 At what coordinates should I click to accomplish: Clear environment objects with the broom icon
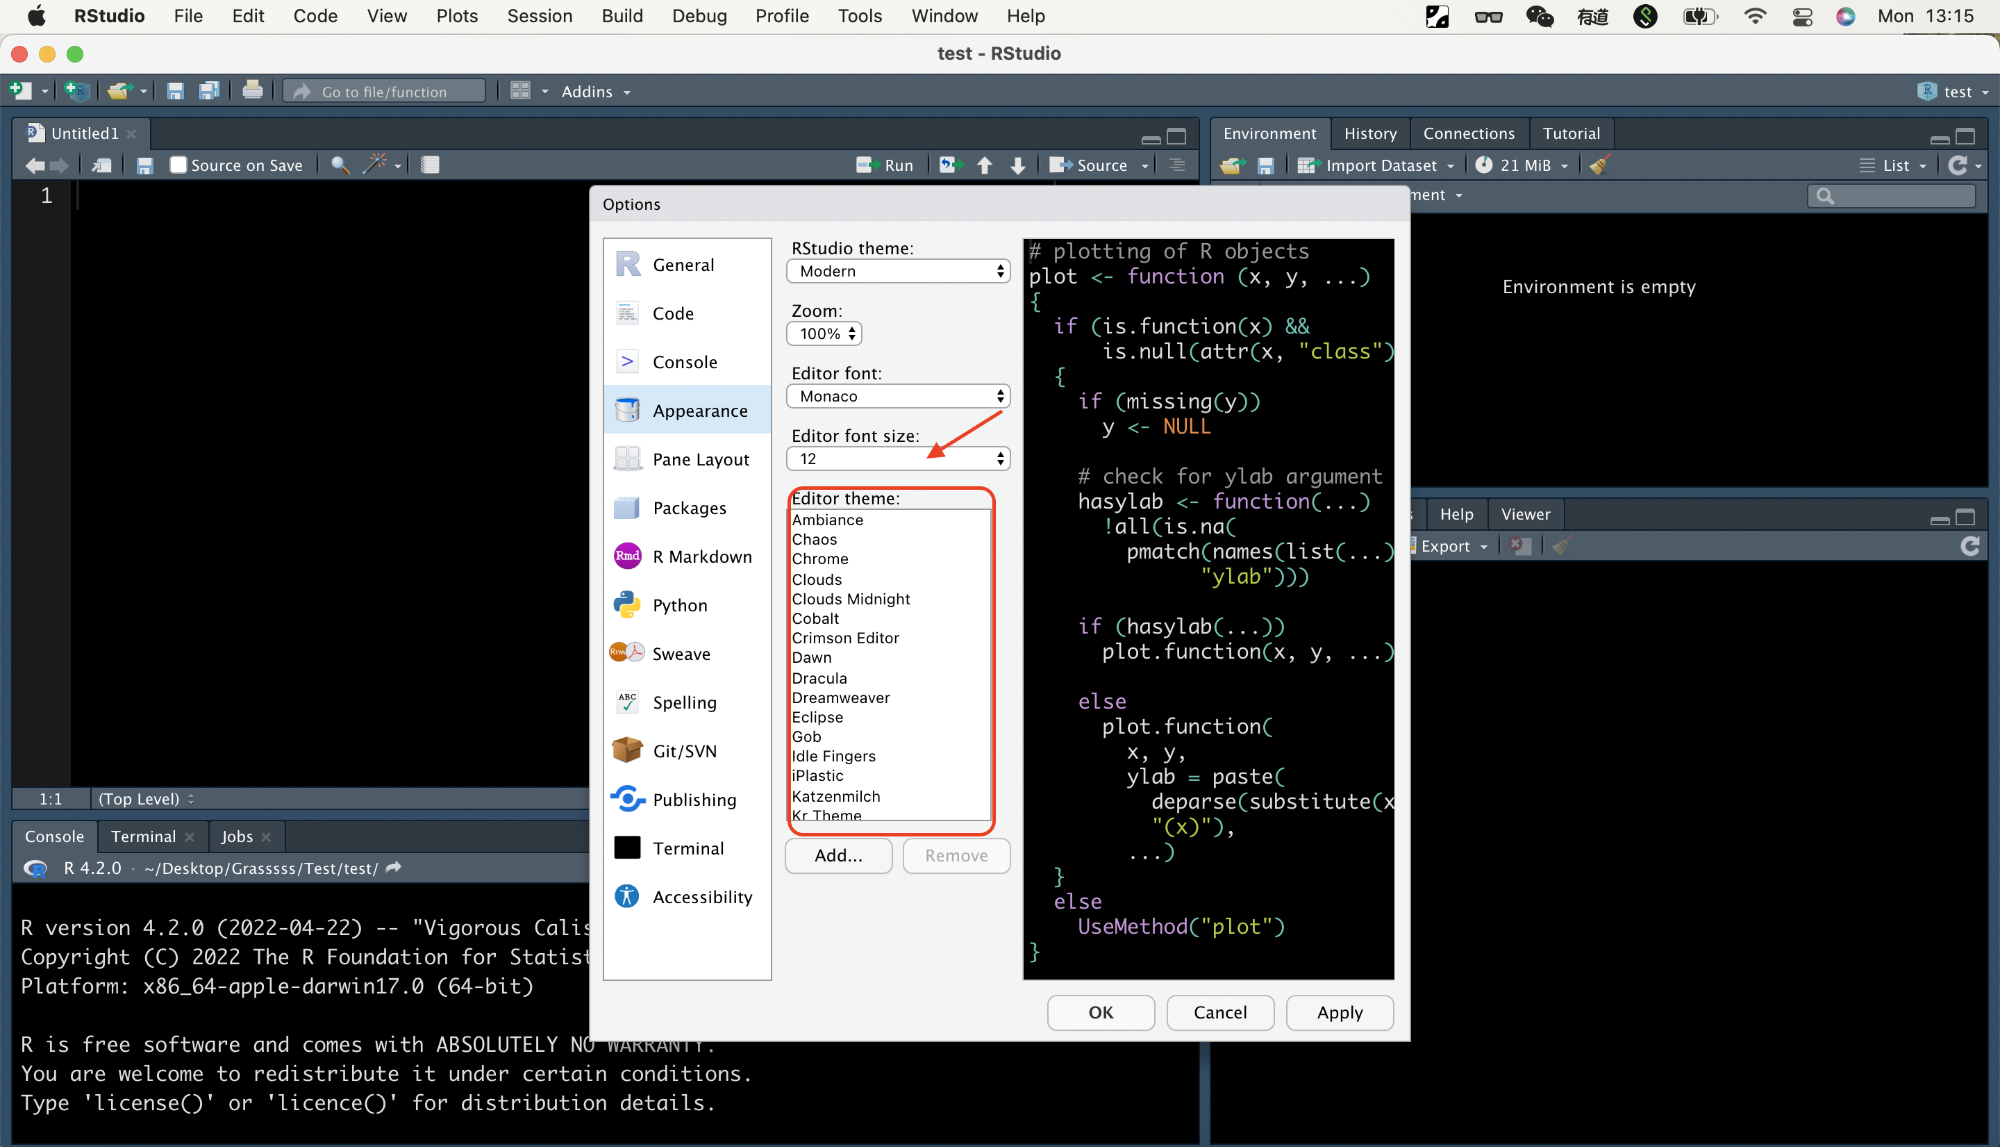1599,165
